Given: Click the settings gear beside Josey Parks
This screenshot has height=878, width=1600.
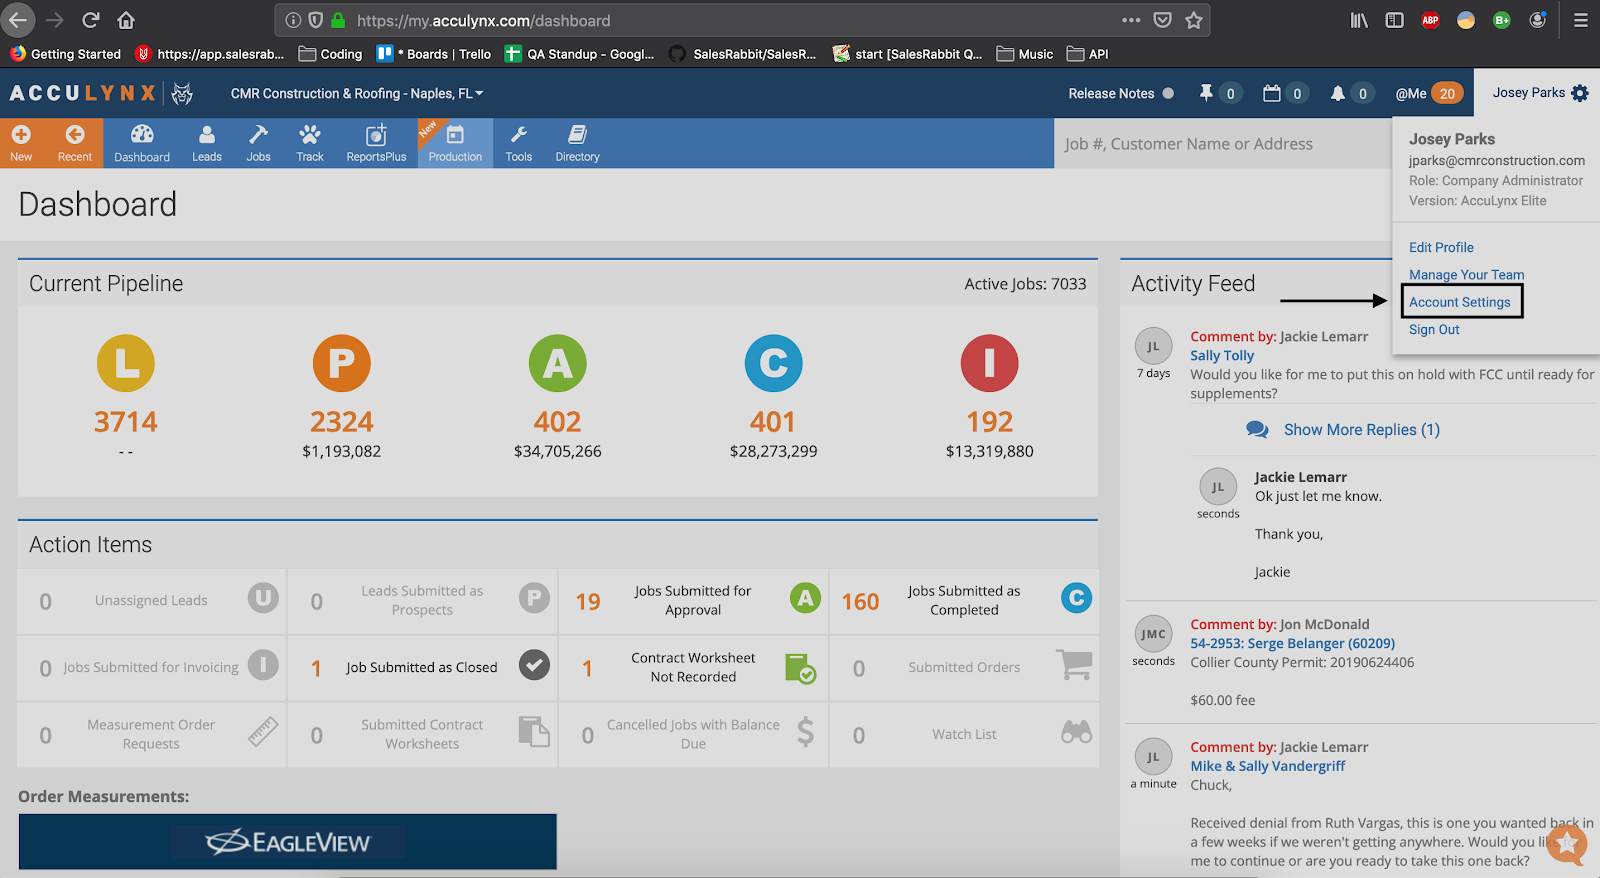Looking at the screenshot, I should (1580, 93).
